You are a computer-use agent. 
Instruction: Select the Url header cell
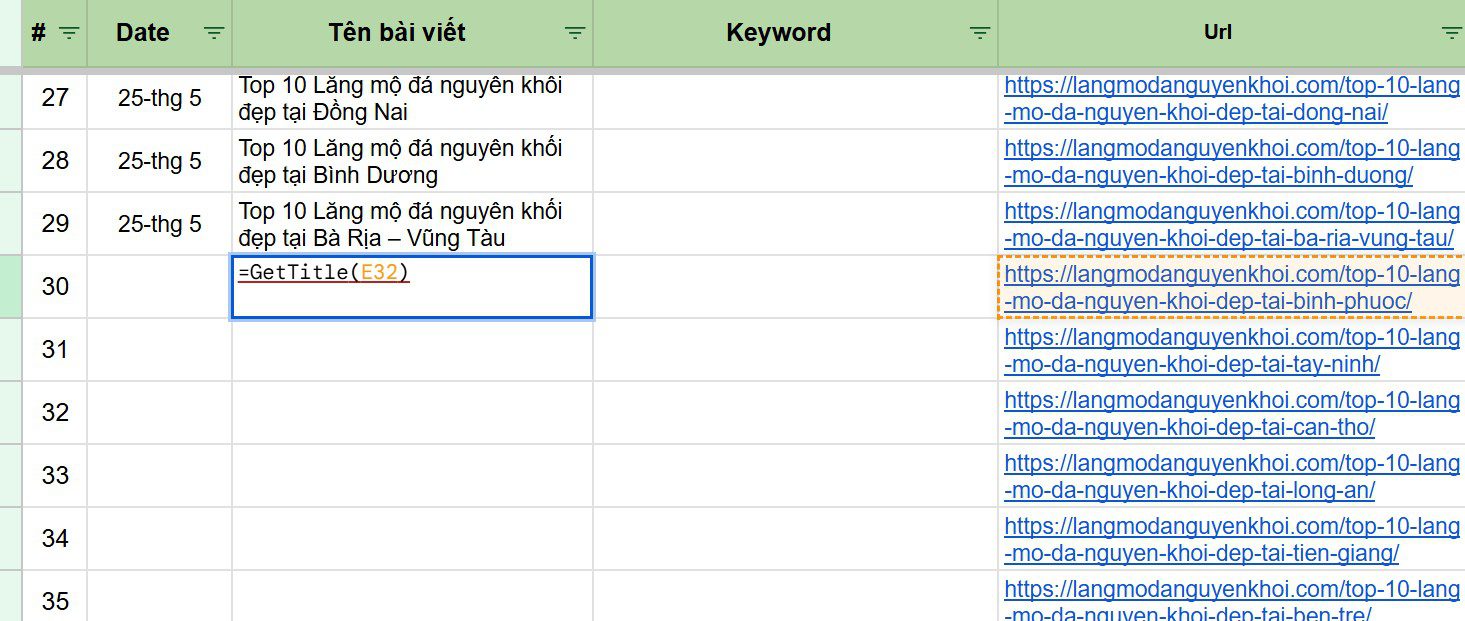pos(1231,33)
